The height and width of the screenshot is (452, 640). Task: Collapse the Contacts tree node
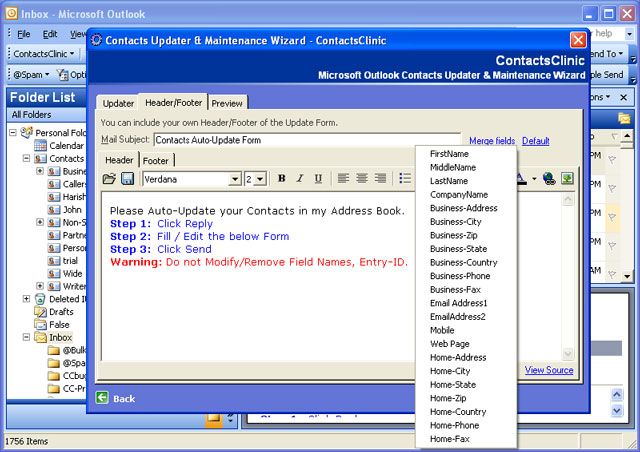pyautogui.click(x=27, y=158)
